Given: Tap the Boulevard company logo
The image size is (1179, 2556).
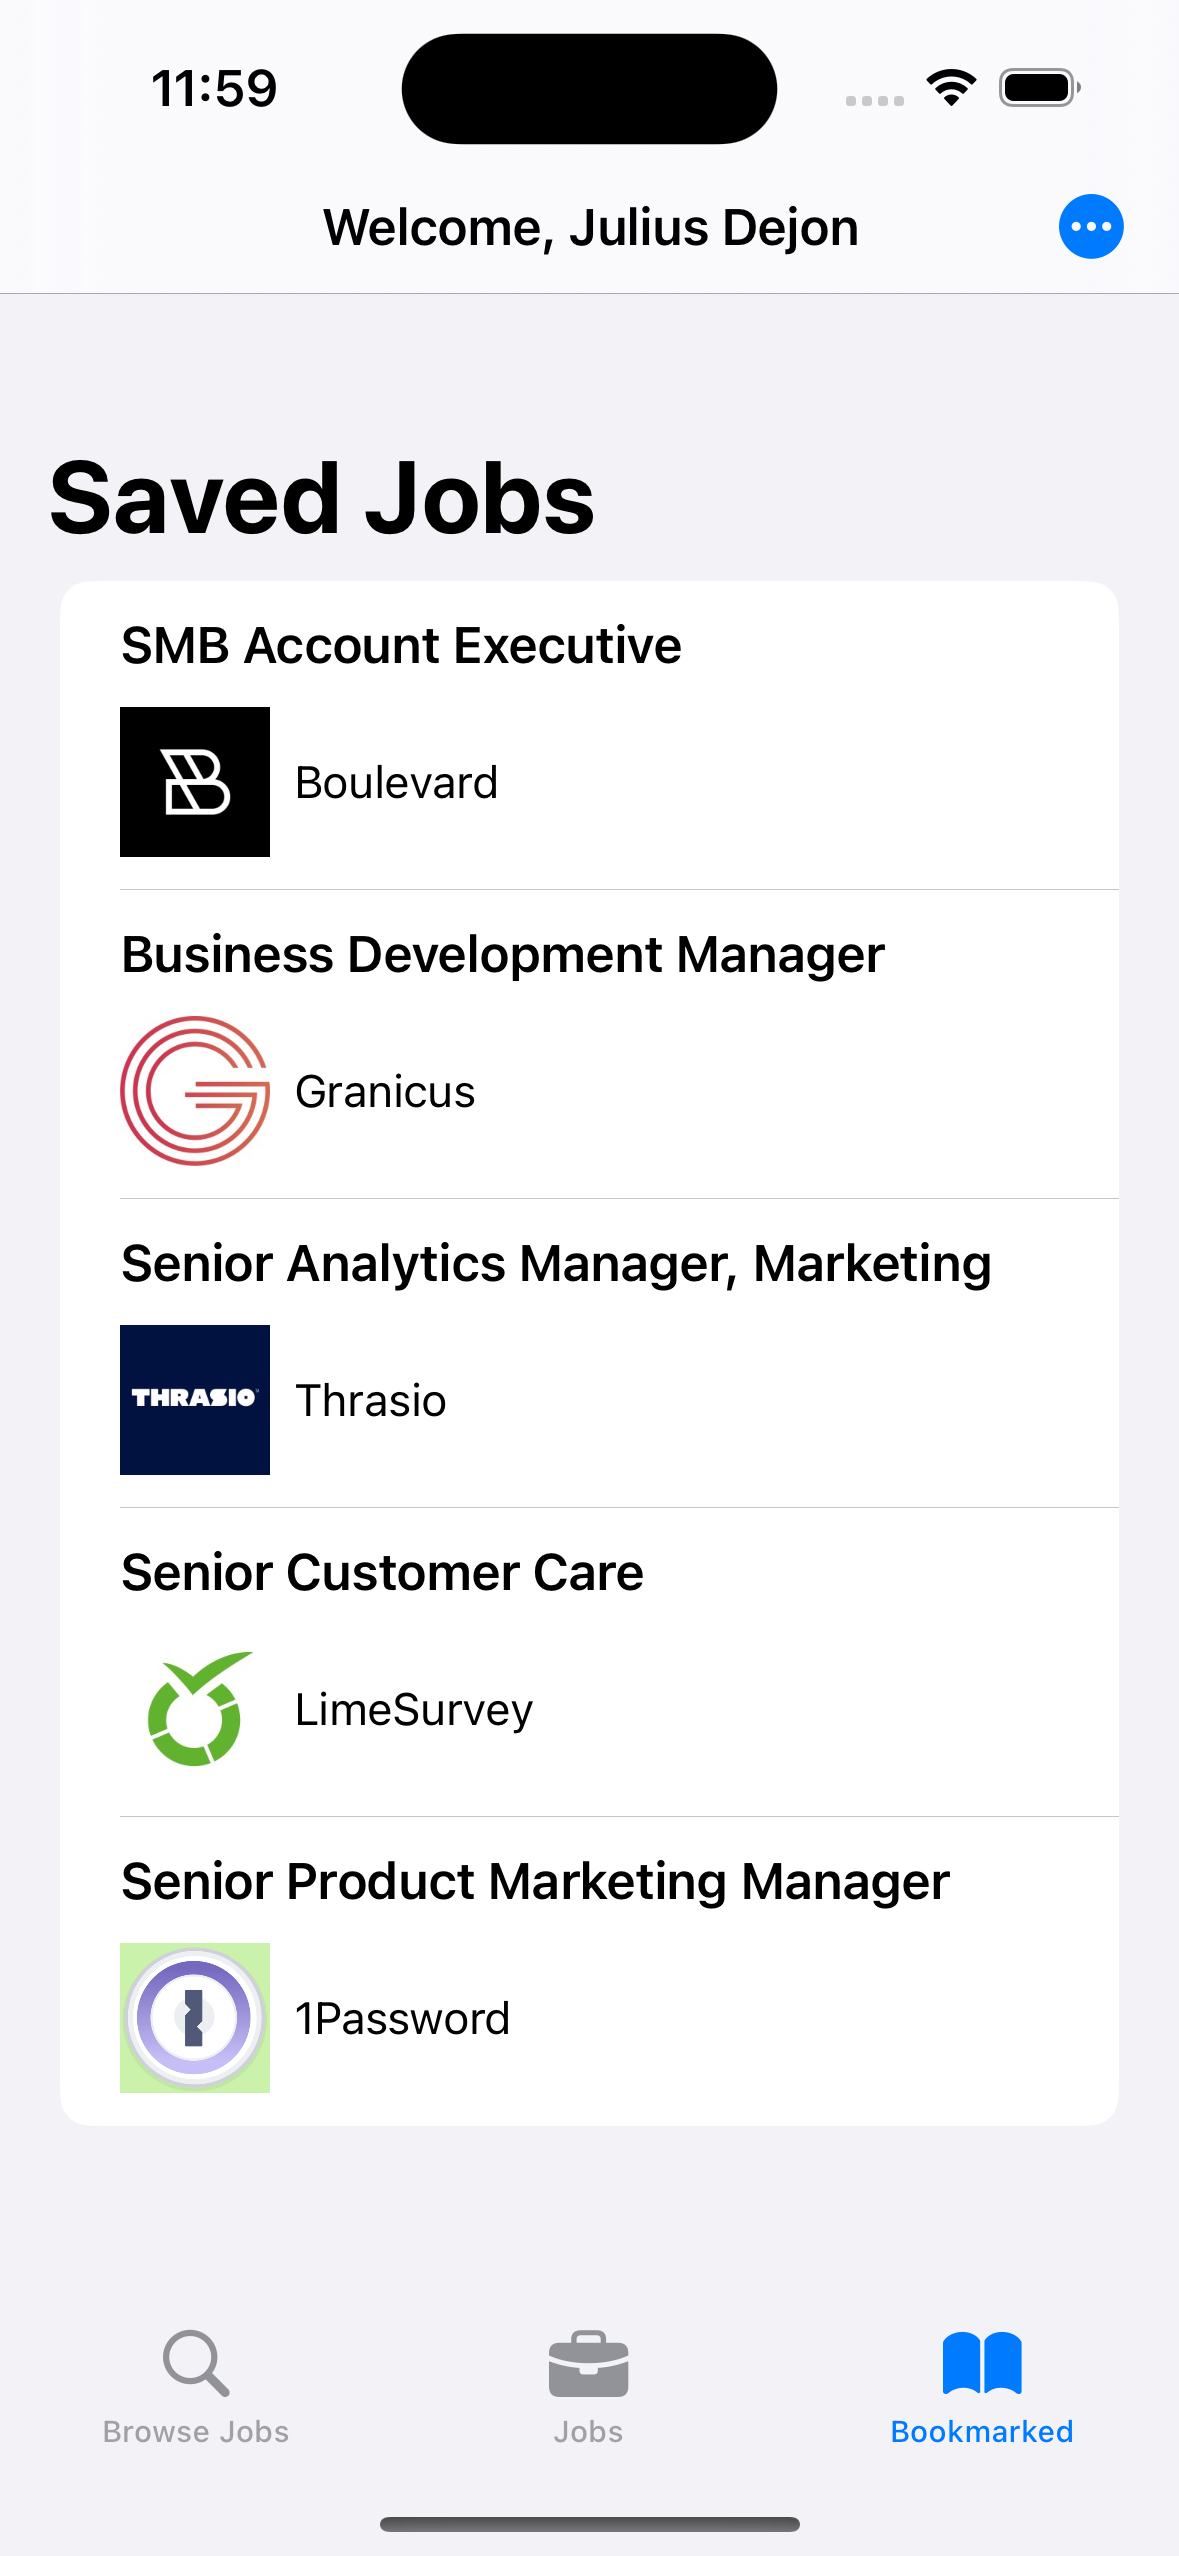Looking at the screenshot, I should coord(195,782).
